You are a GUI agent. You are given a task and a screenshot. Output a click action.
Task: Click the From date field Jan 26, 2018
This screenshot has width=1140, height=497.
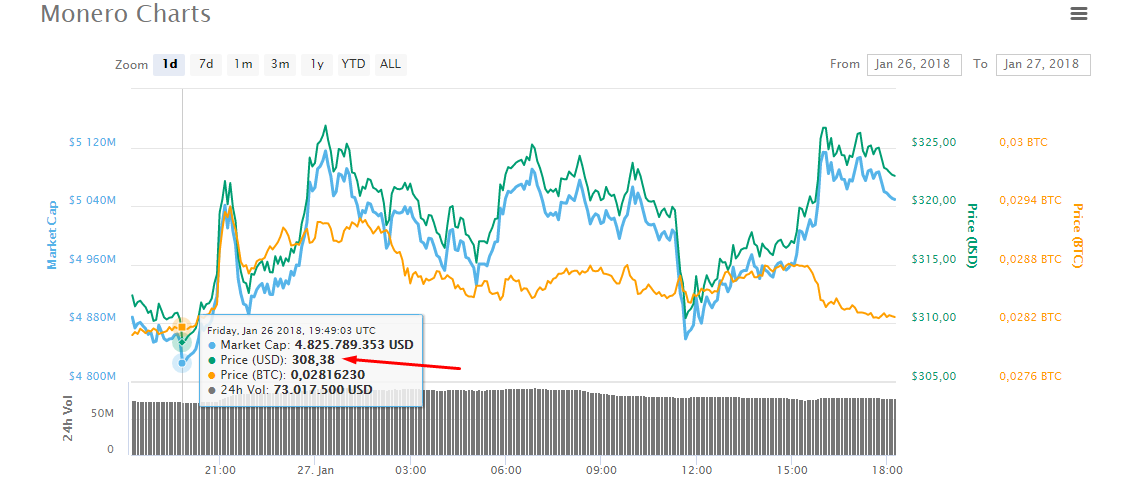pos(914,64)
